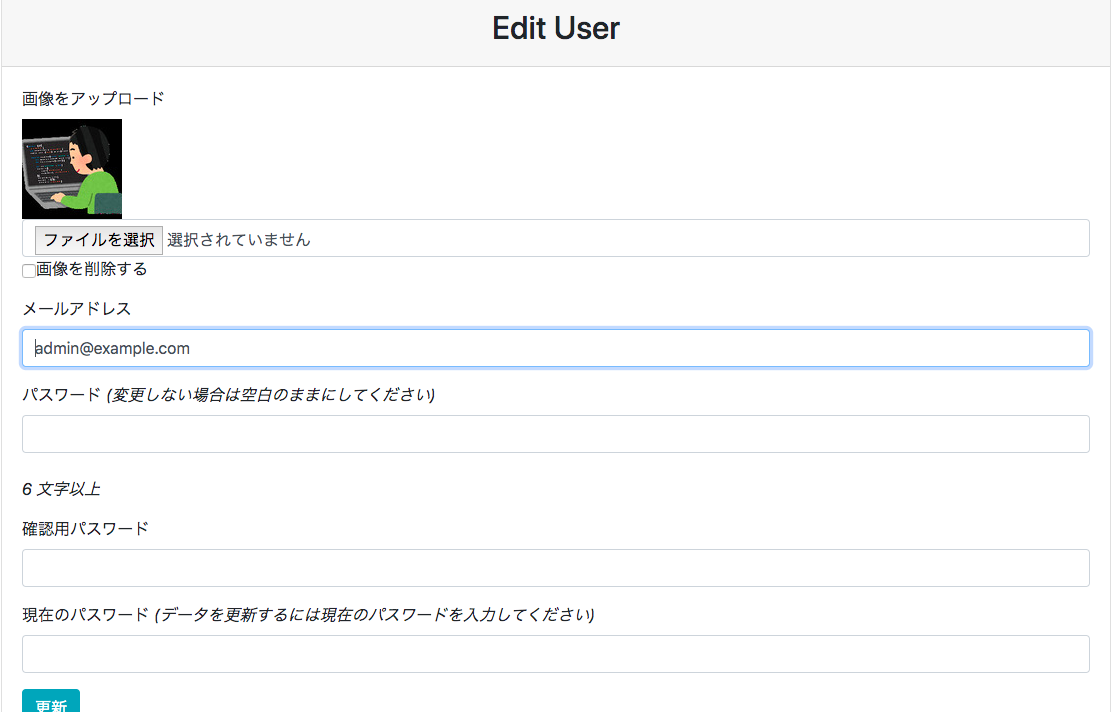Check the 画像を削除する checkbox

29,271
